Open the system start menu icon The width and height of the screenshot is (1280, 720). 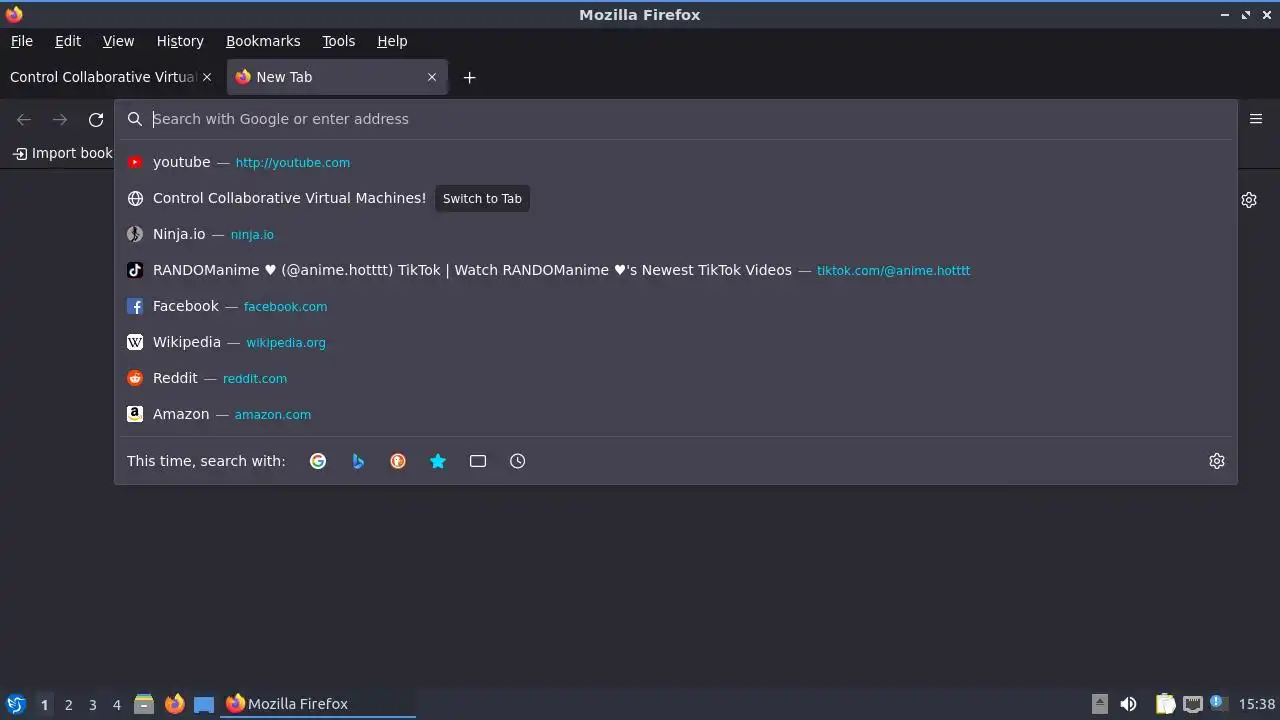pyautogui.click(x=16, y=704)
